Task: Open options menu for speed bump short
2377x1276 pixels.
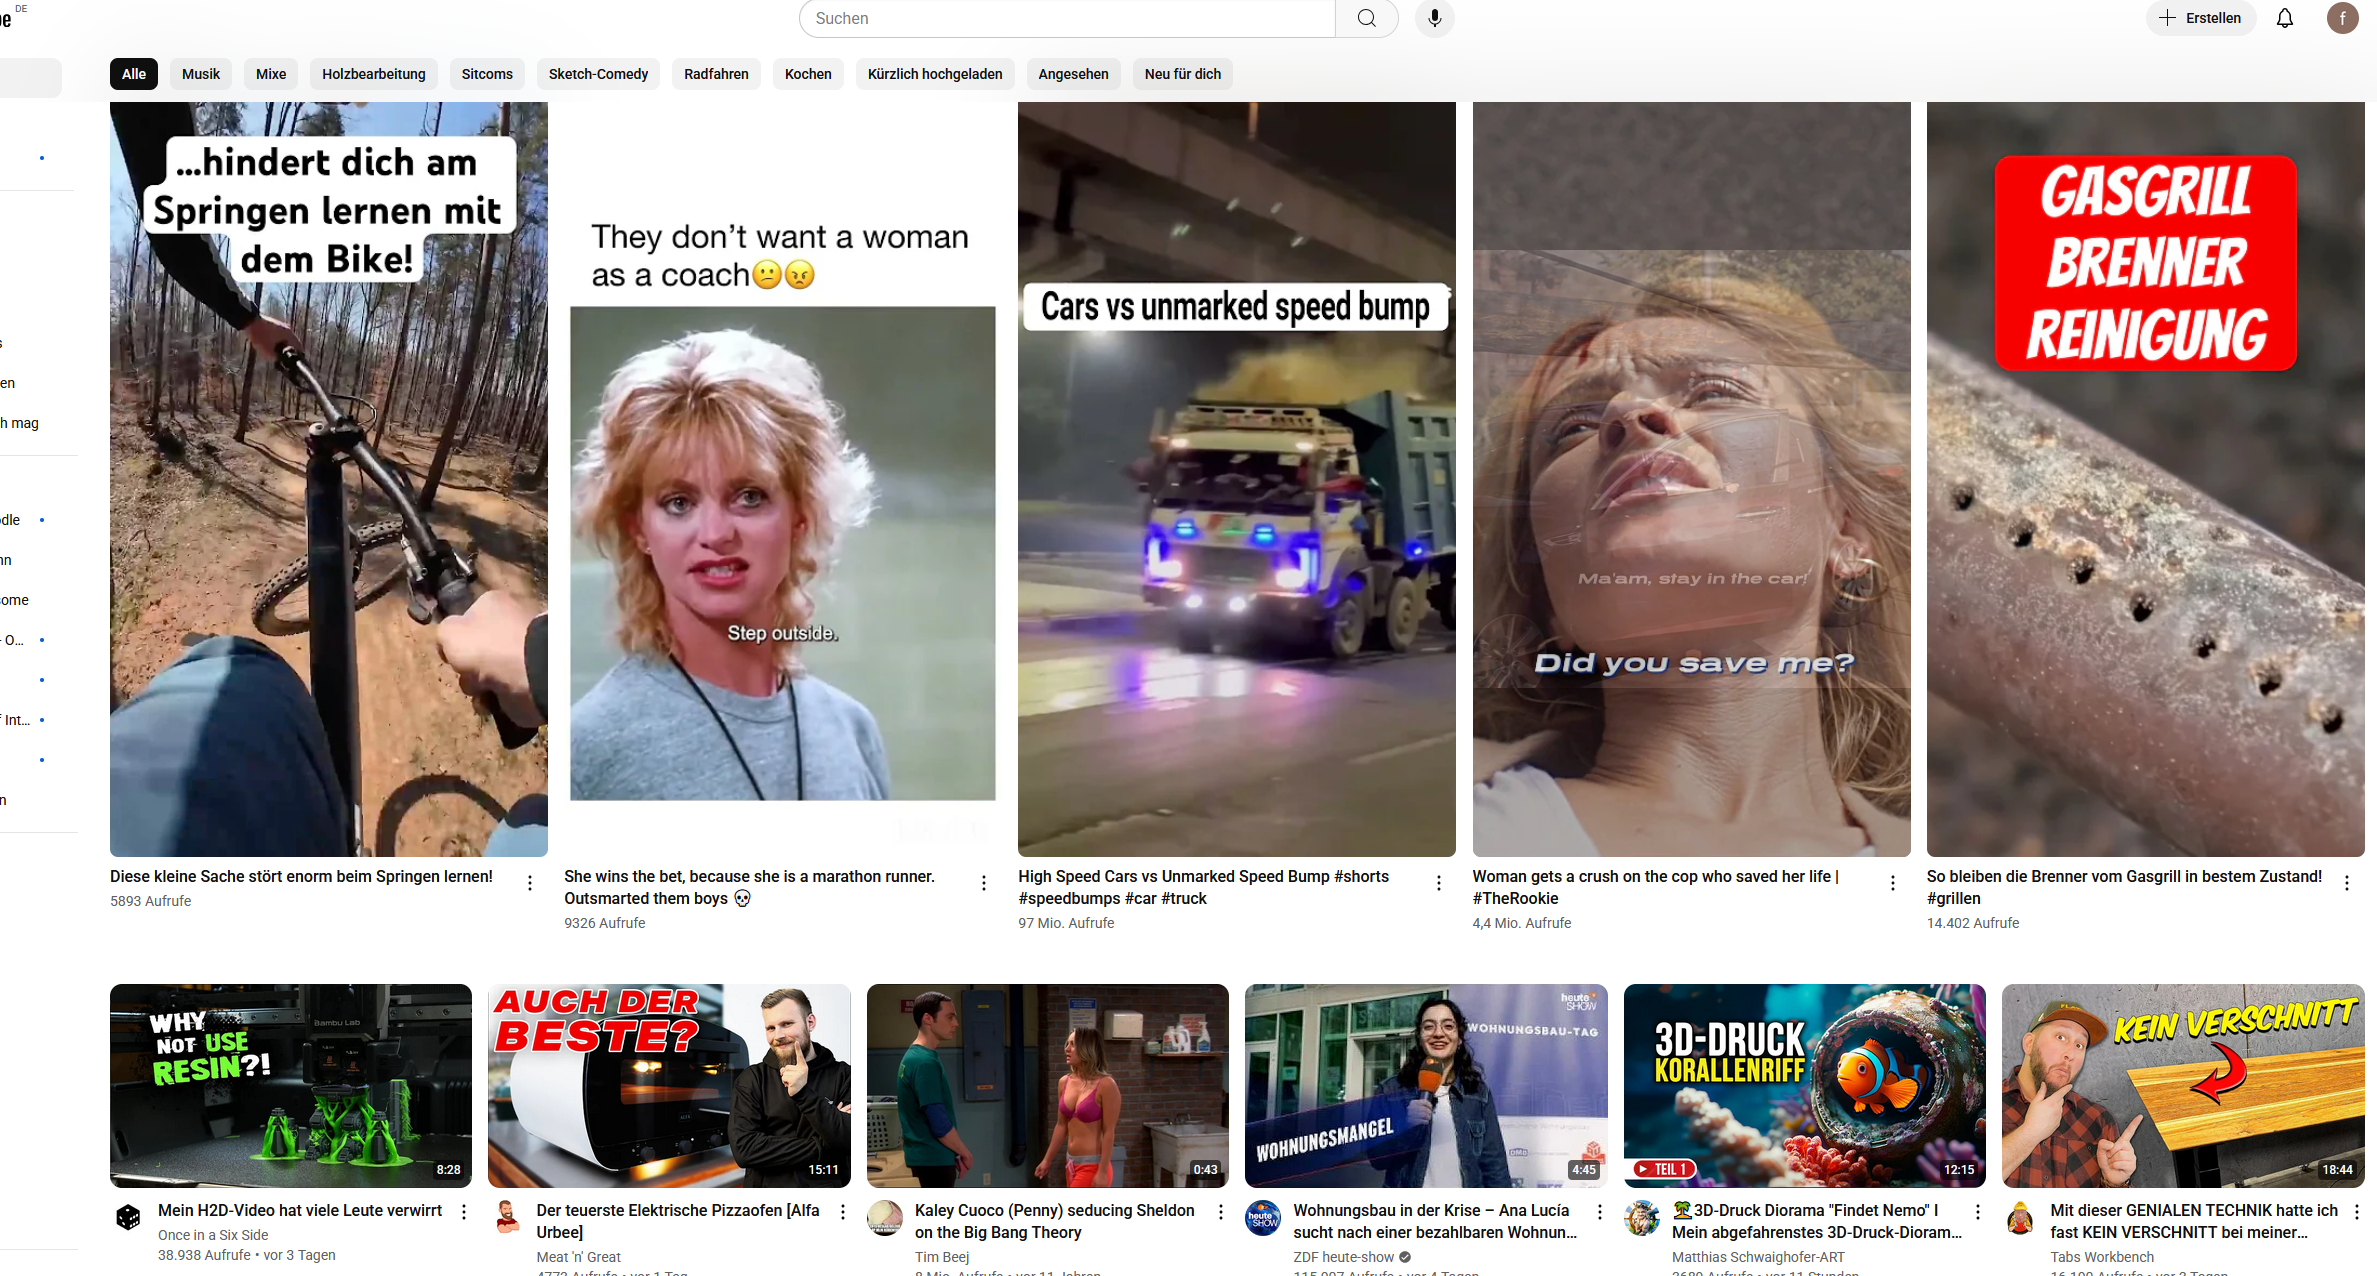Action: tap(1438, 882)
